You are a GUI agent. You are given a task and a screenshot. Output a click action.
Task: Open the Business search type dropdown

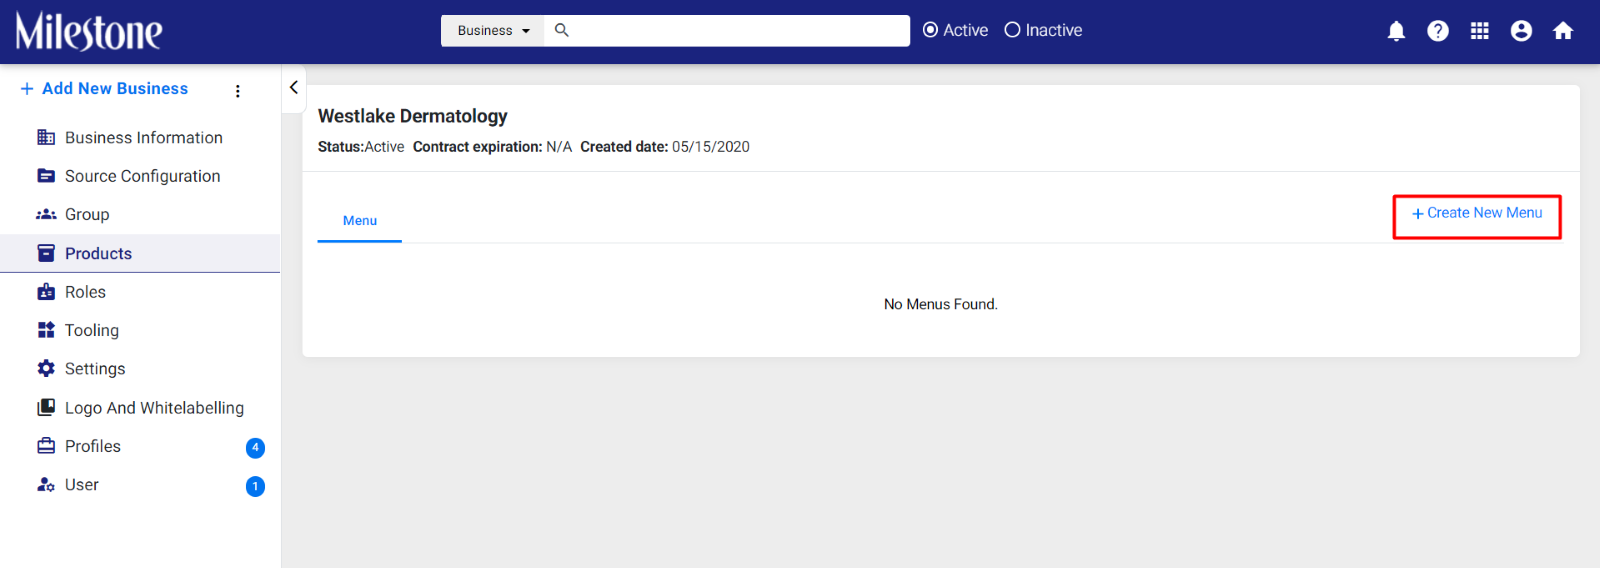click(493, 30)
